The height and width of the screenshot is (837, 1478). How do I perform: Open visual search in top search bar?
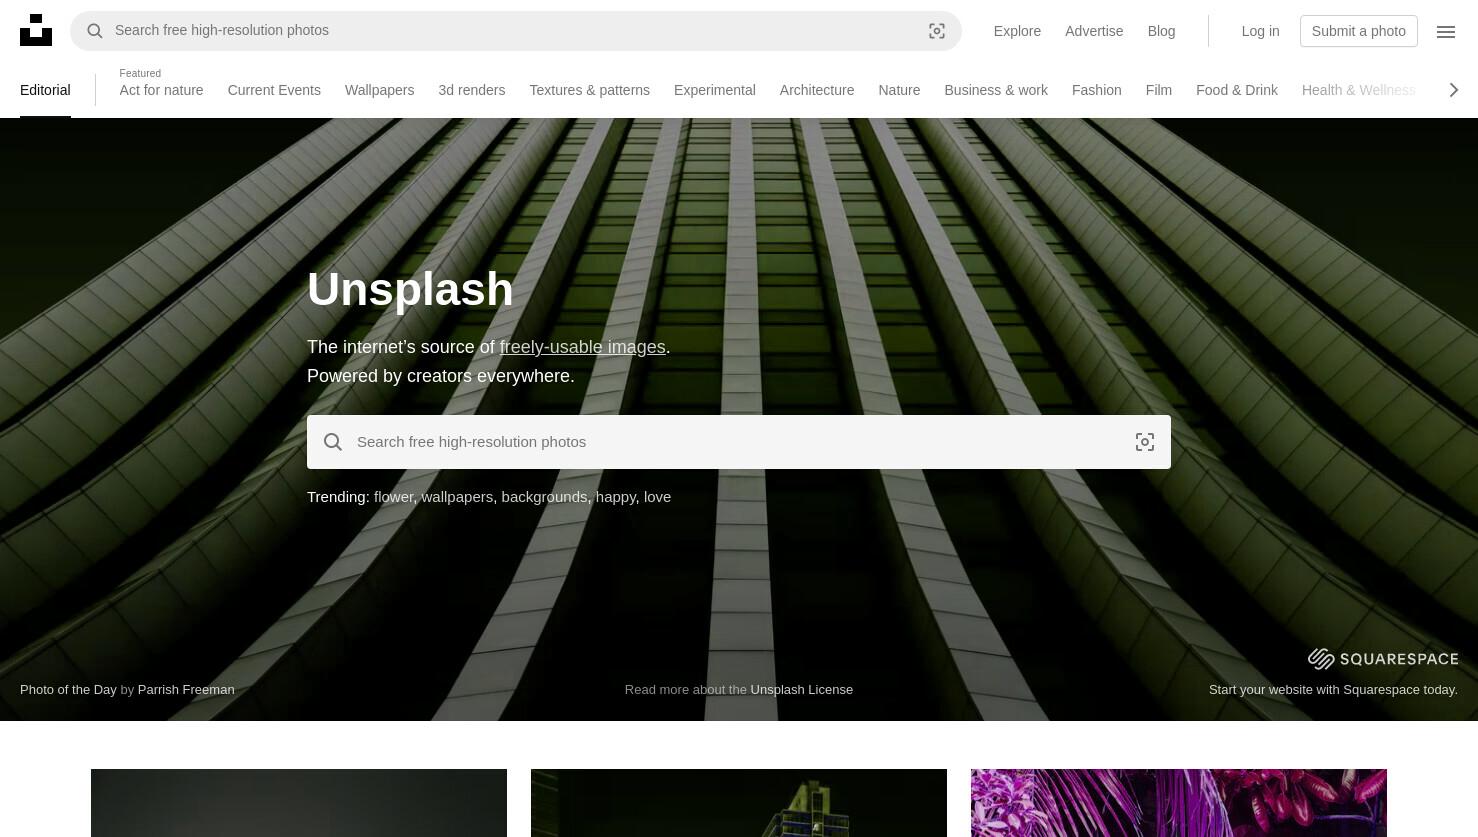937,31
